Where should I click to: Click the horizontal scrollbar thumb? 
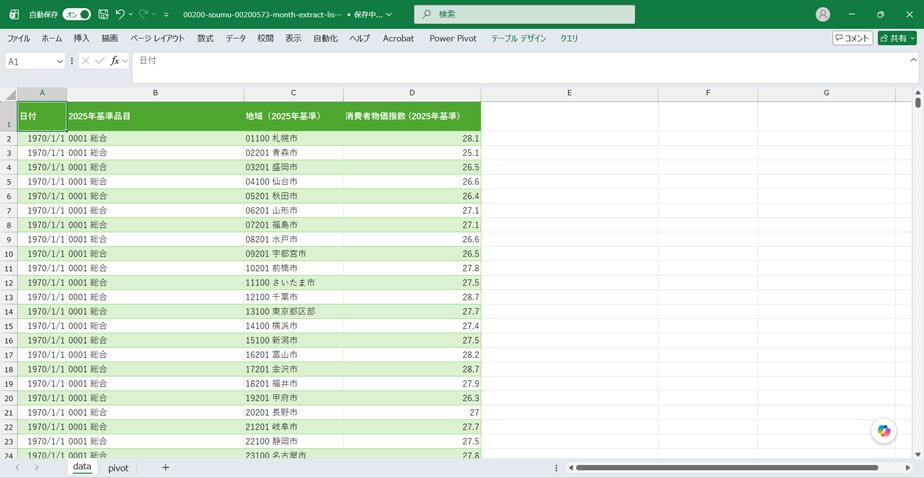click(x=727, y=467)
